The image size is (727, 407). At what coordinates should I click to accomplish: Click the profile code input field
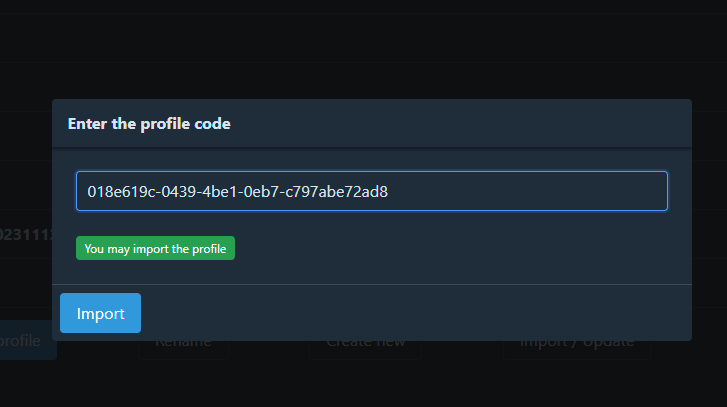click(371, 191)
